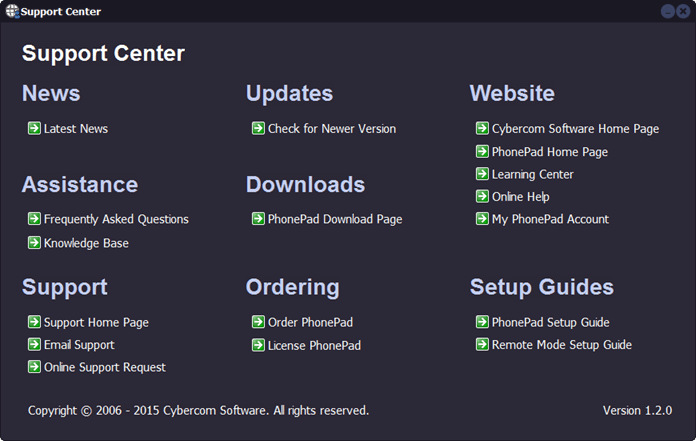Click arrow icon beside Frequently Asked Questions

tap(34, 219)
